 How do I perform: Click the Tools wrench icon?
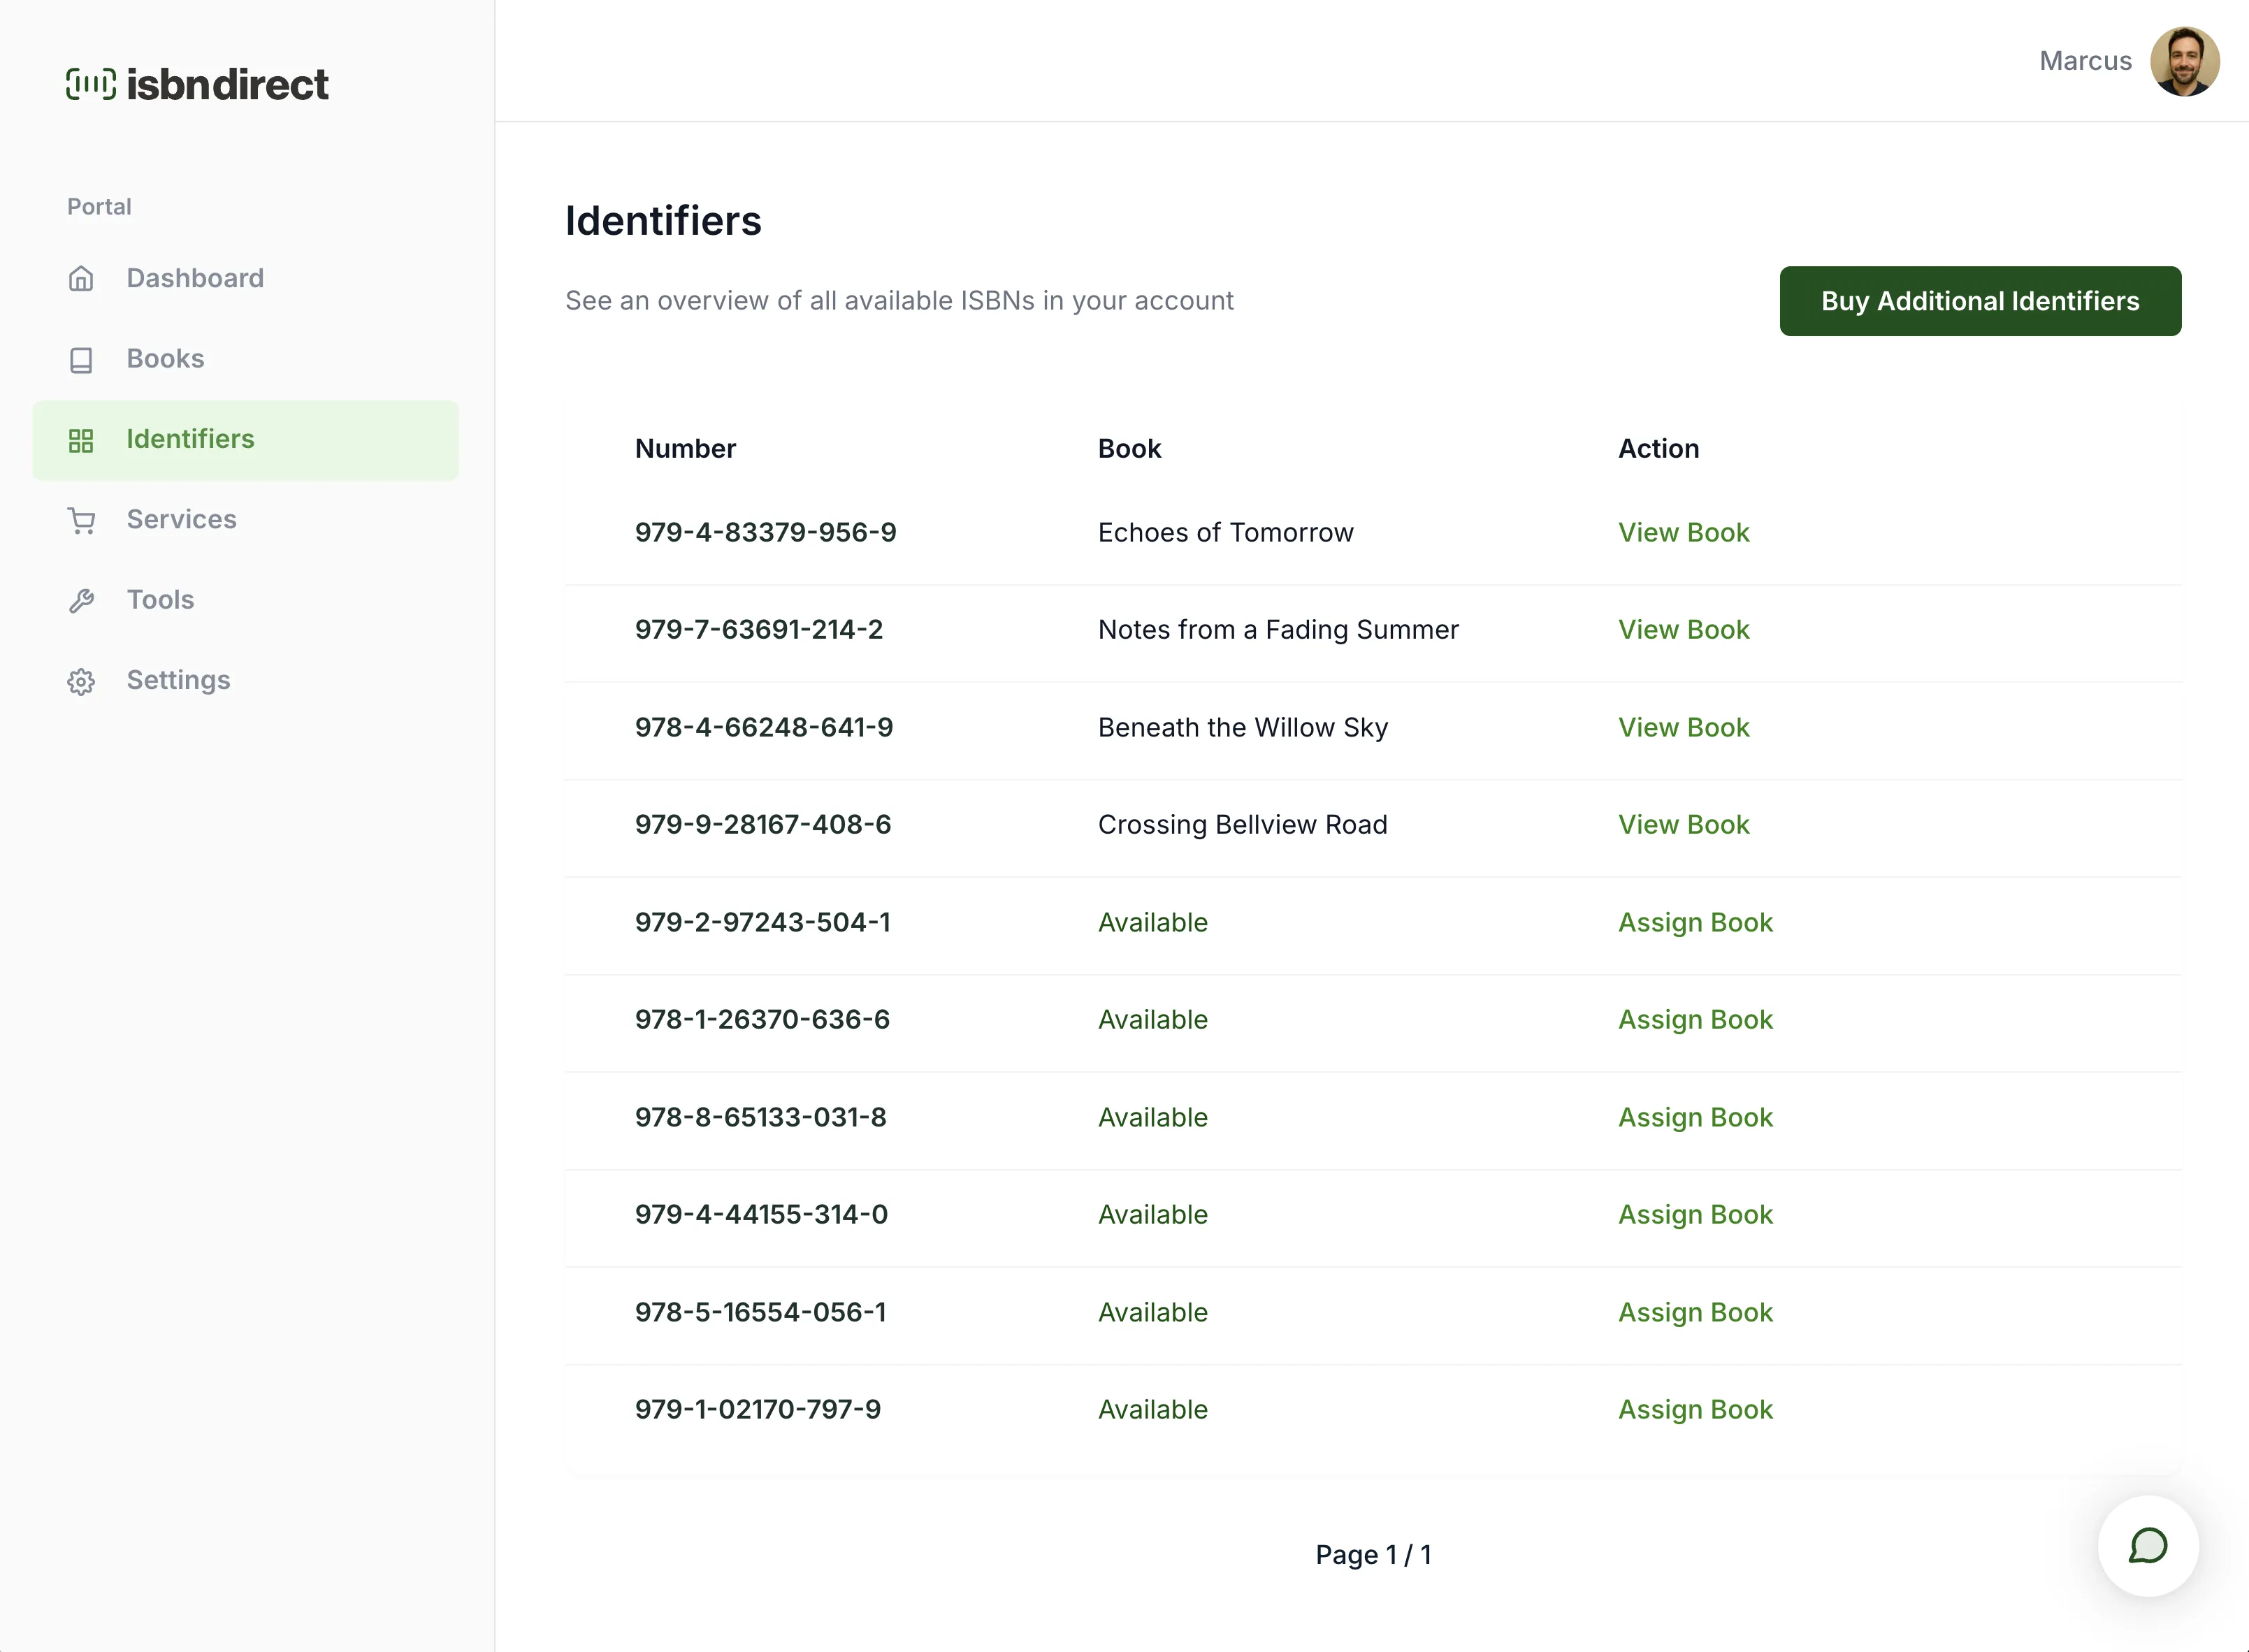click(81, 601)
